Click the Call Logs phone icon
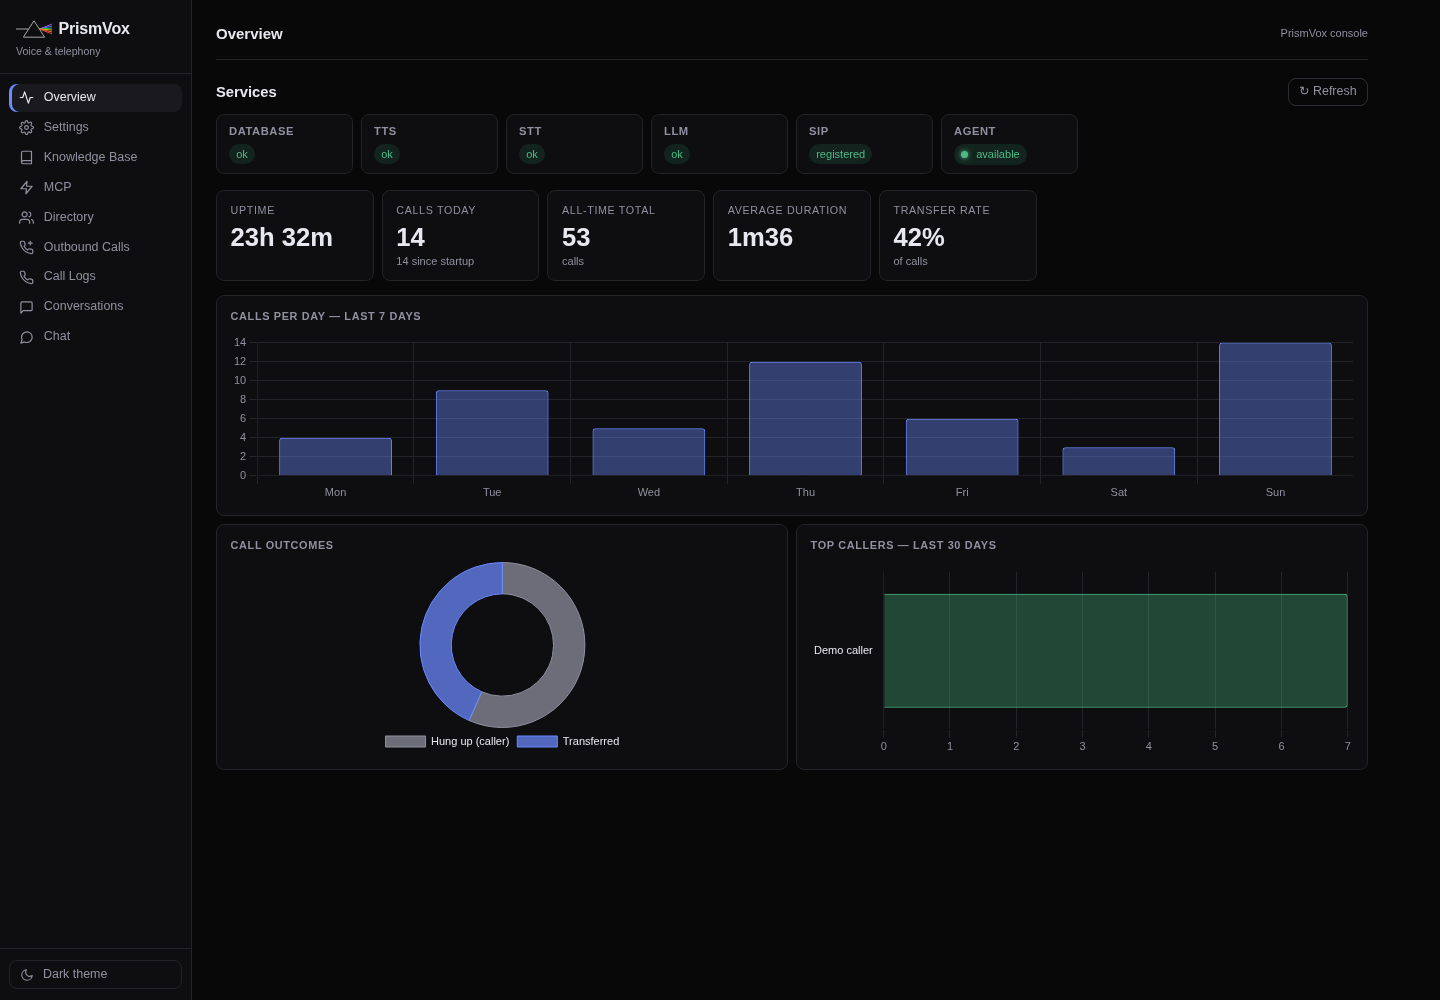Screen dimensions: 1440x1000 [26, 276]
